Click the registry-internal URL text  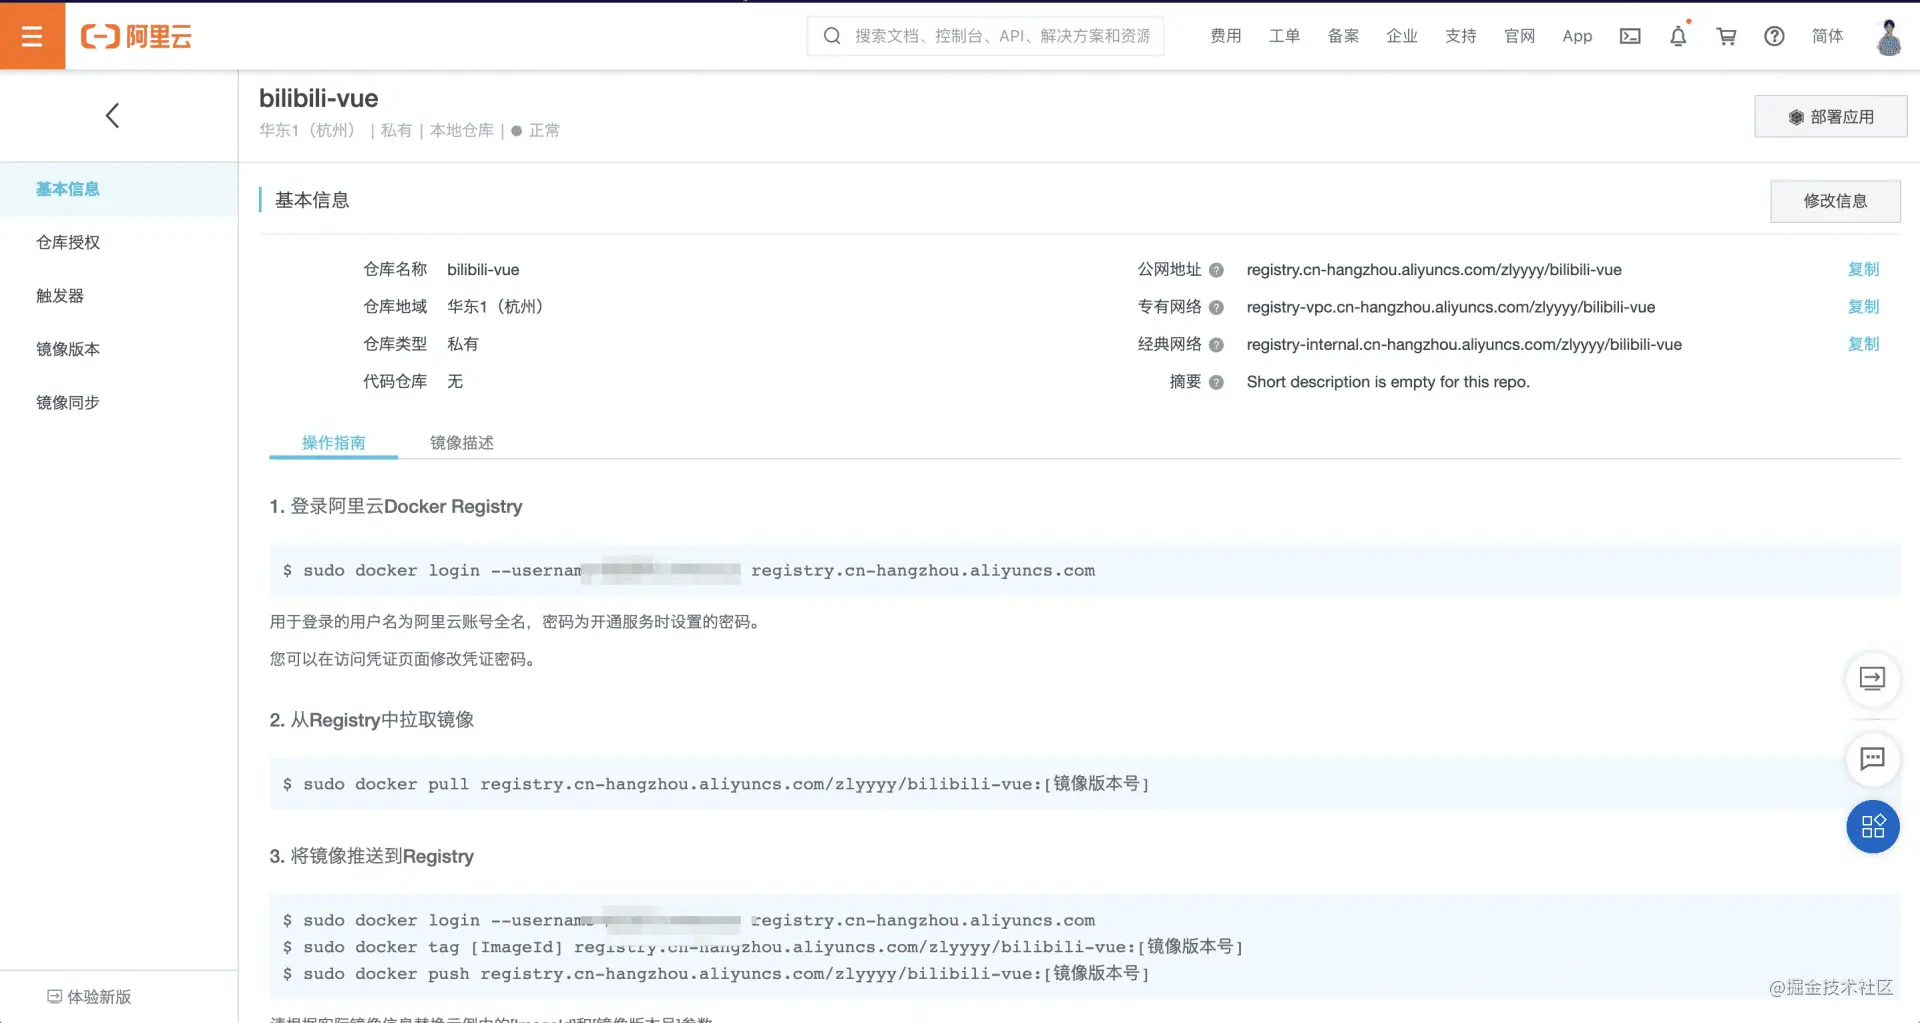1464,345
